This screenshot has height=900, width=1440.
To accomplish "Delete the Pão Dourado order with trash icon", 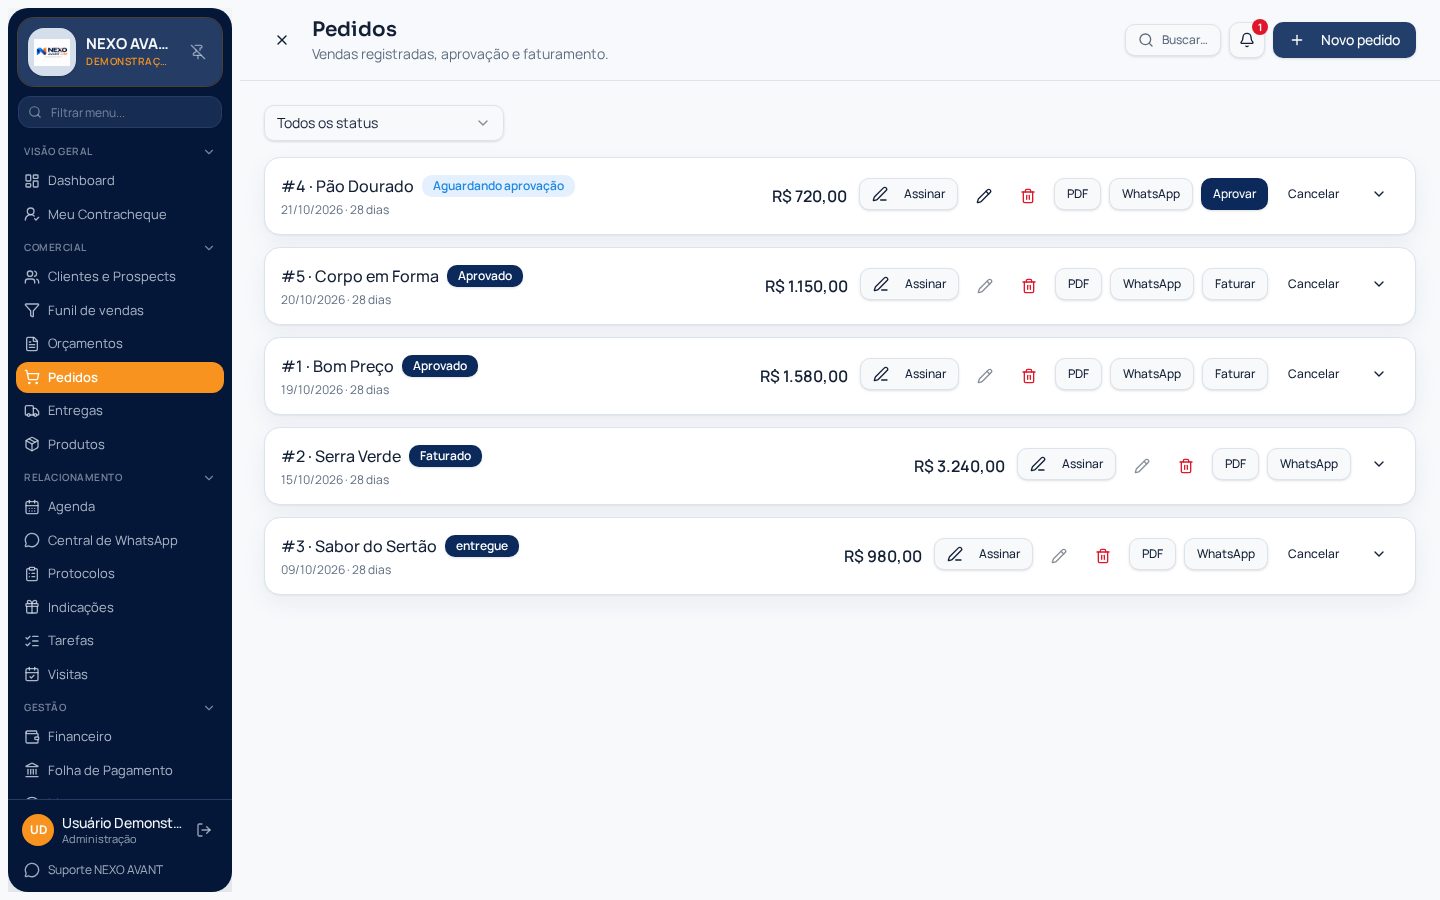I will (x=1028, y=196).
